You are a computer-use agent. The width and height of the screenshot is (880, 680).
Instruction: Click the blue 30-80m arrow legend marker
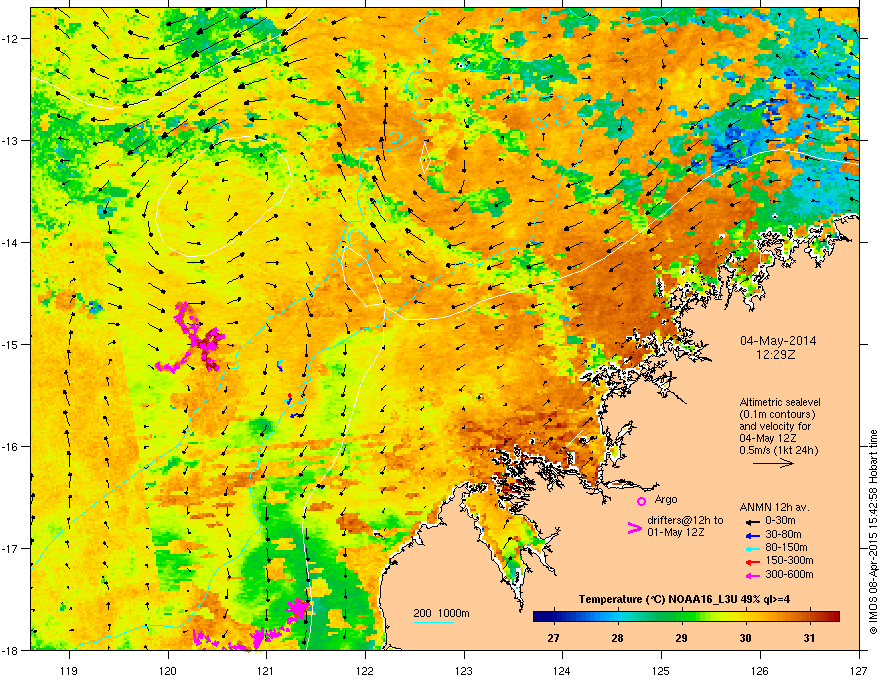[x=753, y=535]
